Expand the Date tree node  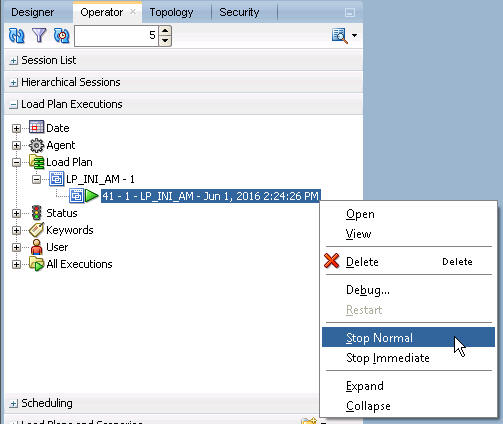(16, 128)
